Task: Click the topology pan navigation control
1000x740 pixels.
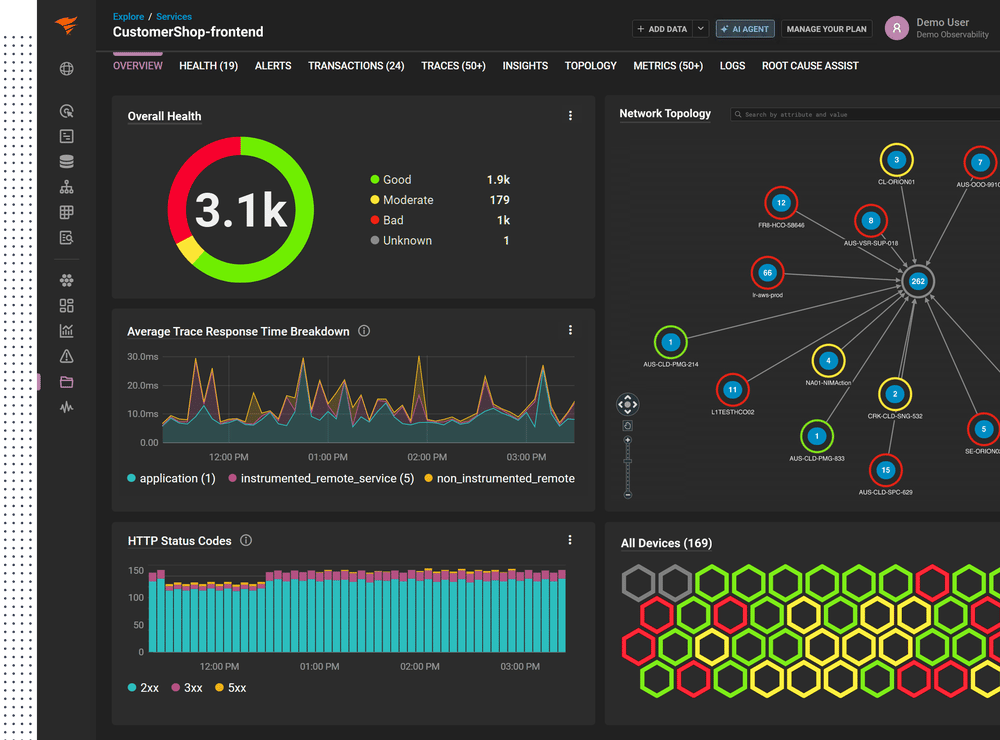Action: click(628, 404)
